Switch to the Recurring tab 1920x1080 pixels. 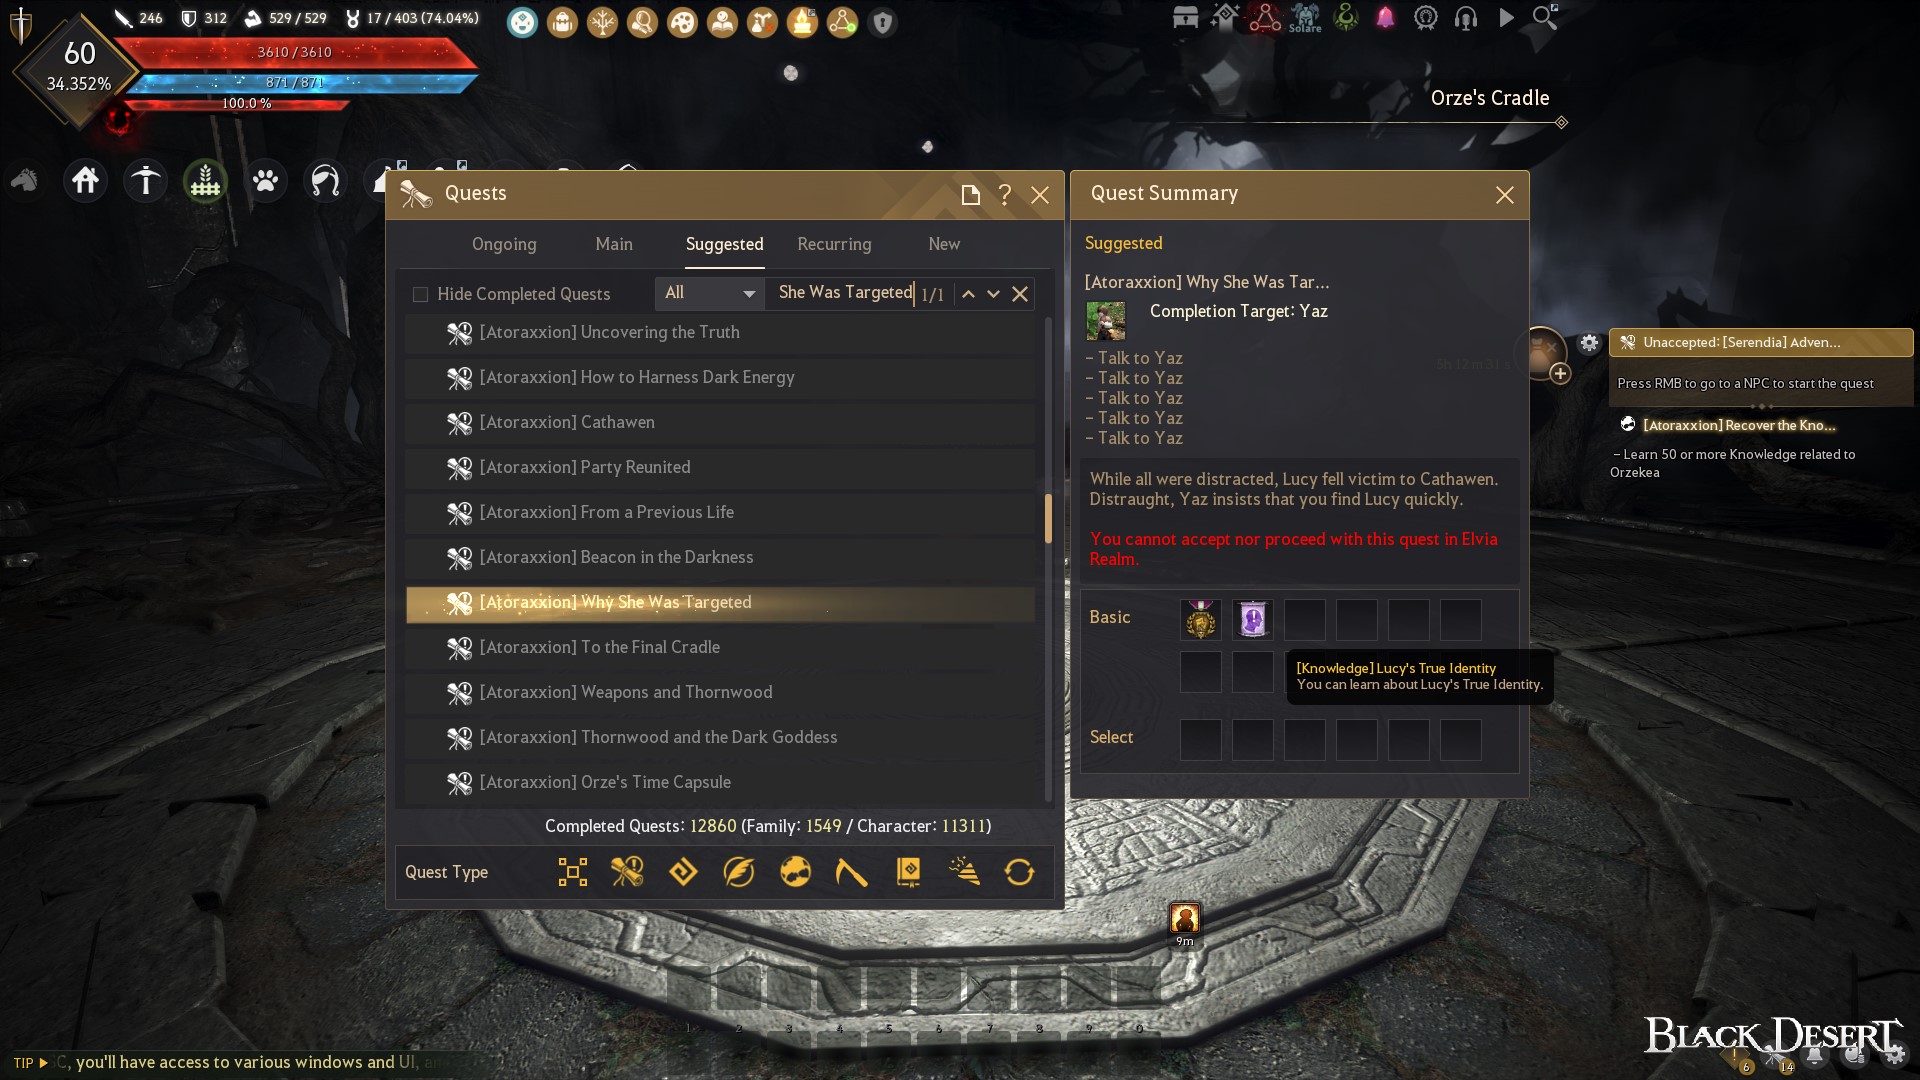pos(834,244)
